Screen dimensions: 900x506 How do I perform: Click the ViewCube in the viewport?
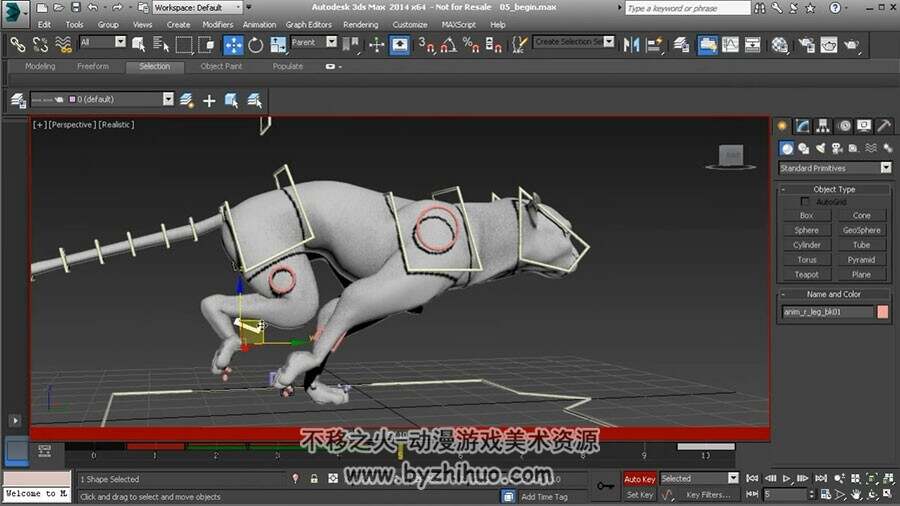tap(731, 156)
